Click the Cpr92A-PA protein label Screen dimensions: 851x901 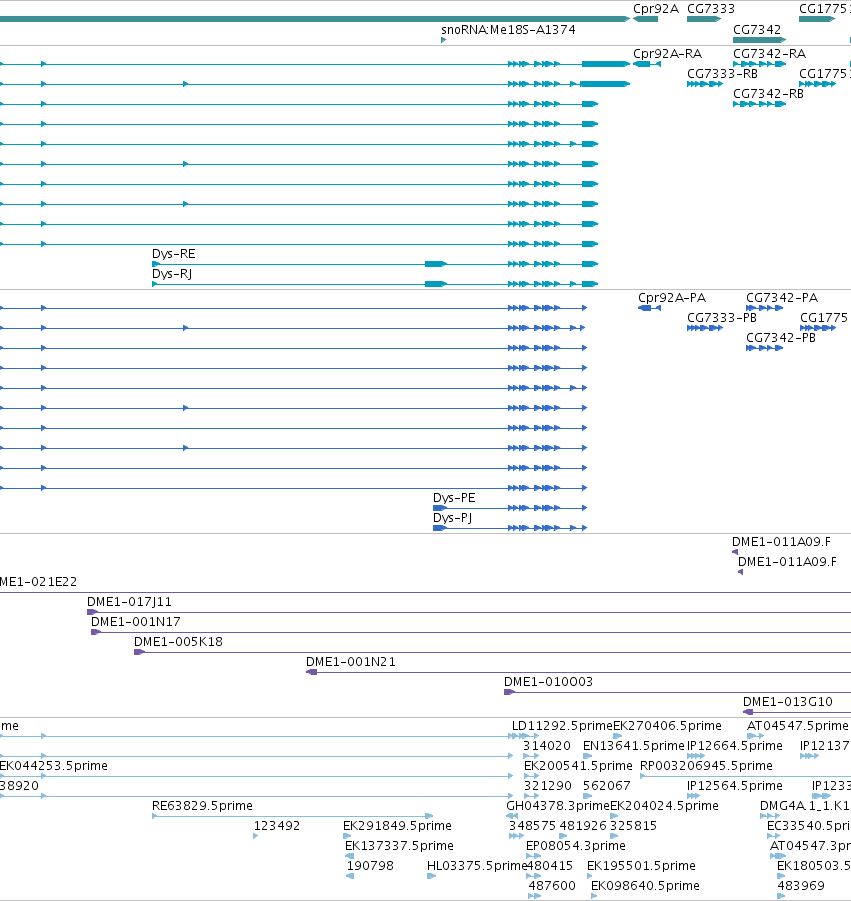[672, 298]
